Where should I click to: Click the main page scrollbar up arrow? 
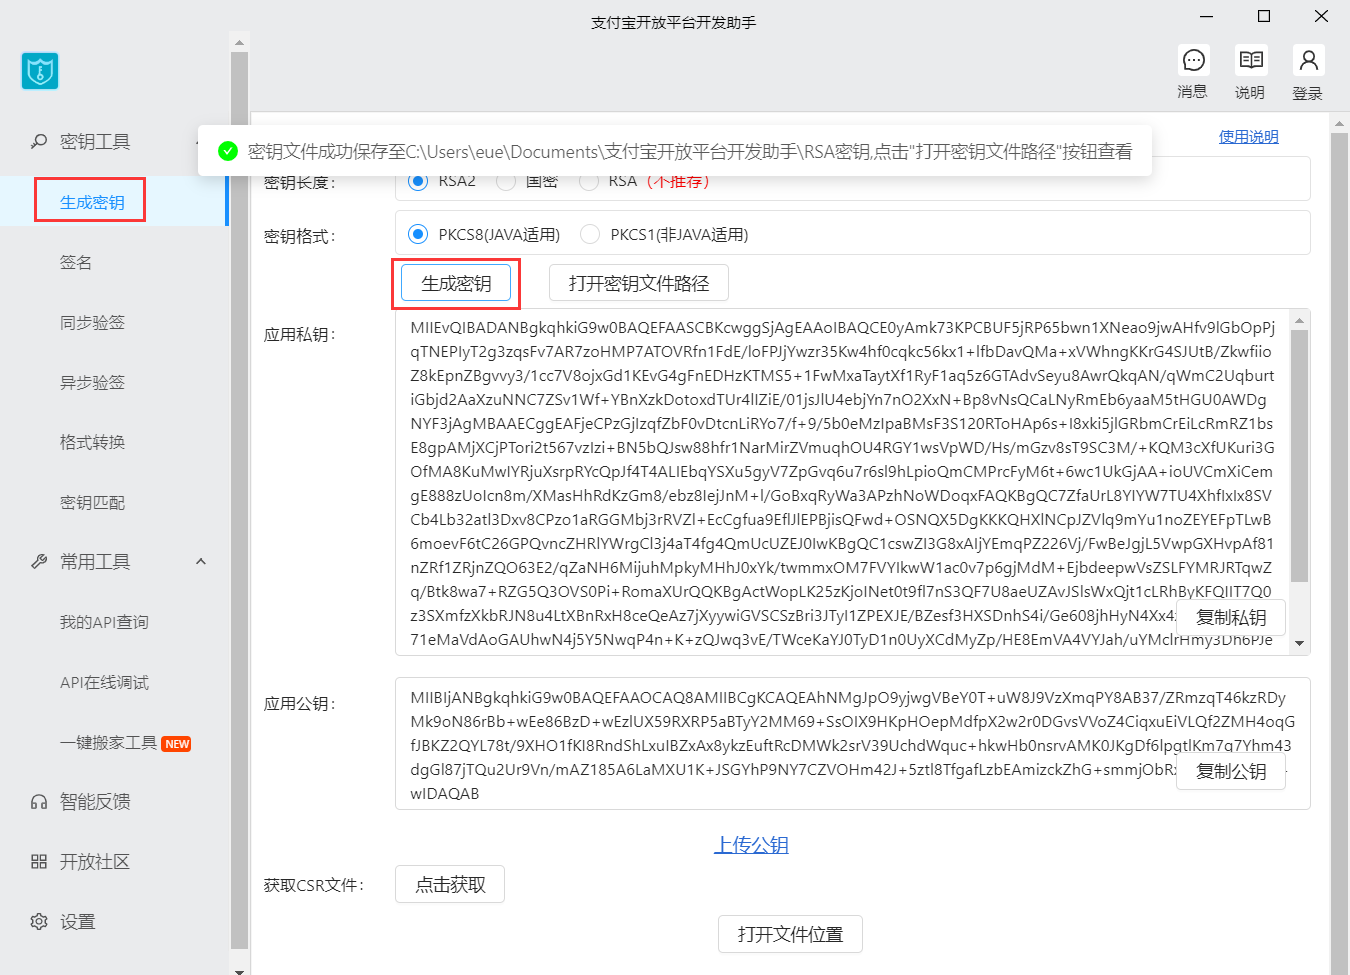point(1340,124)
